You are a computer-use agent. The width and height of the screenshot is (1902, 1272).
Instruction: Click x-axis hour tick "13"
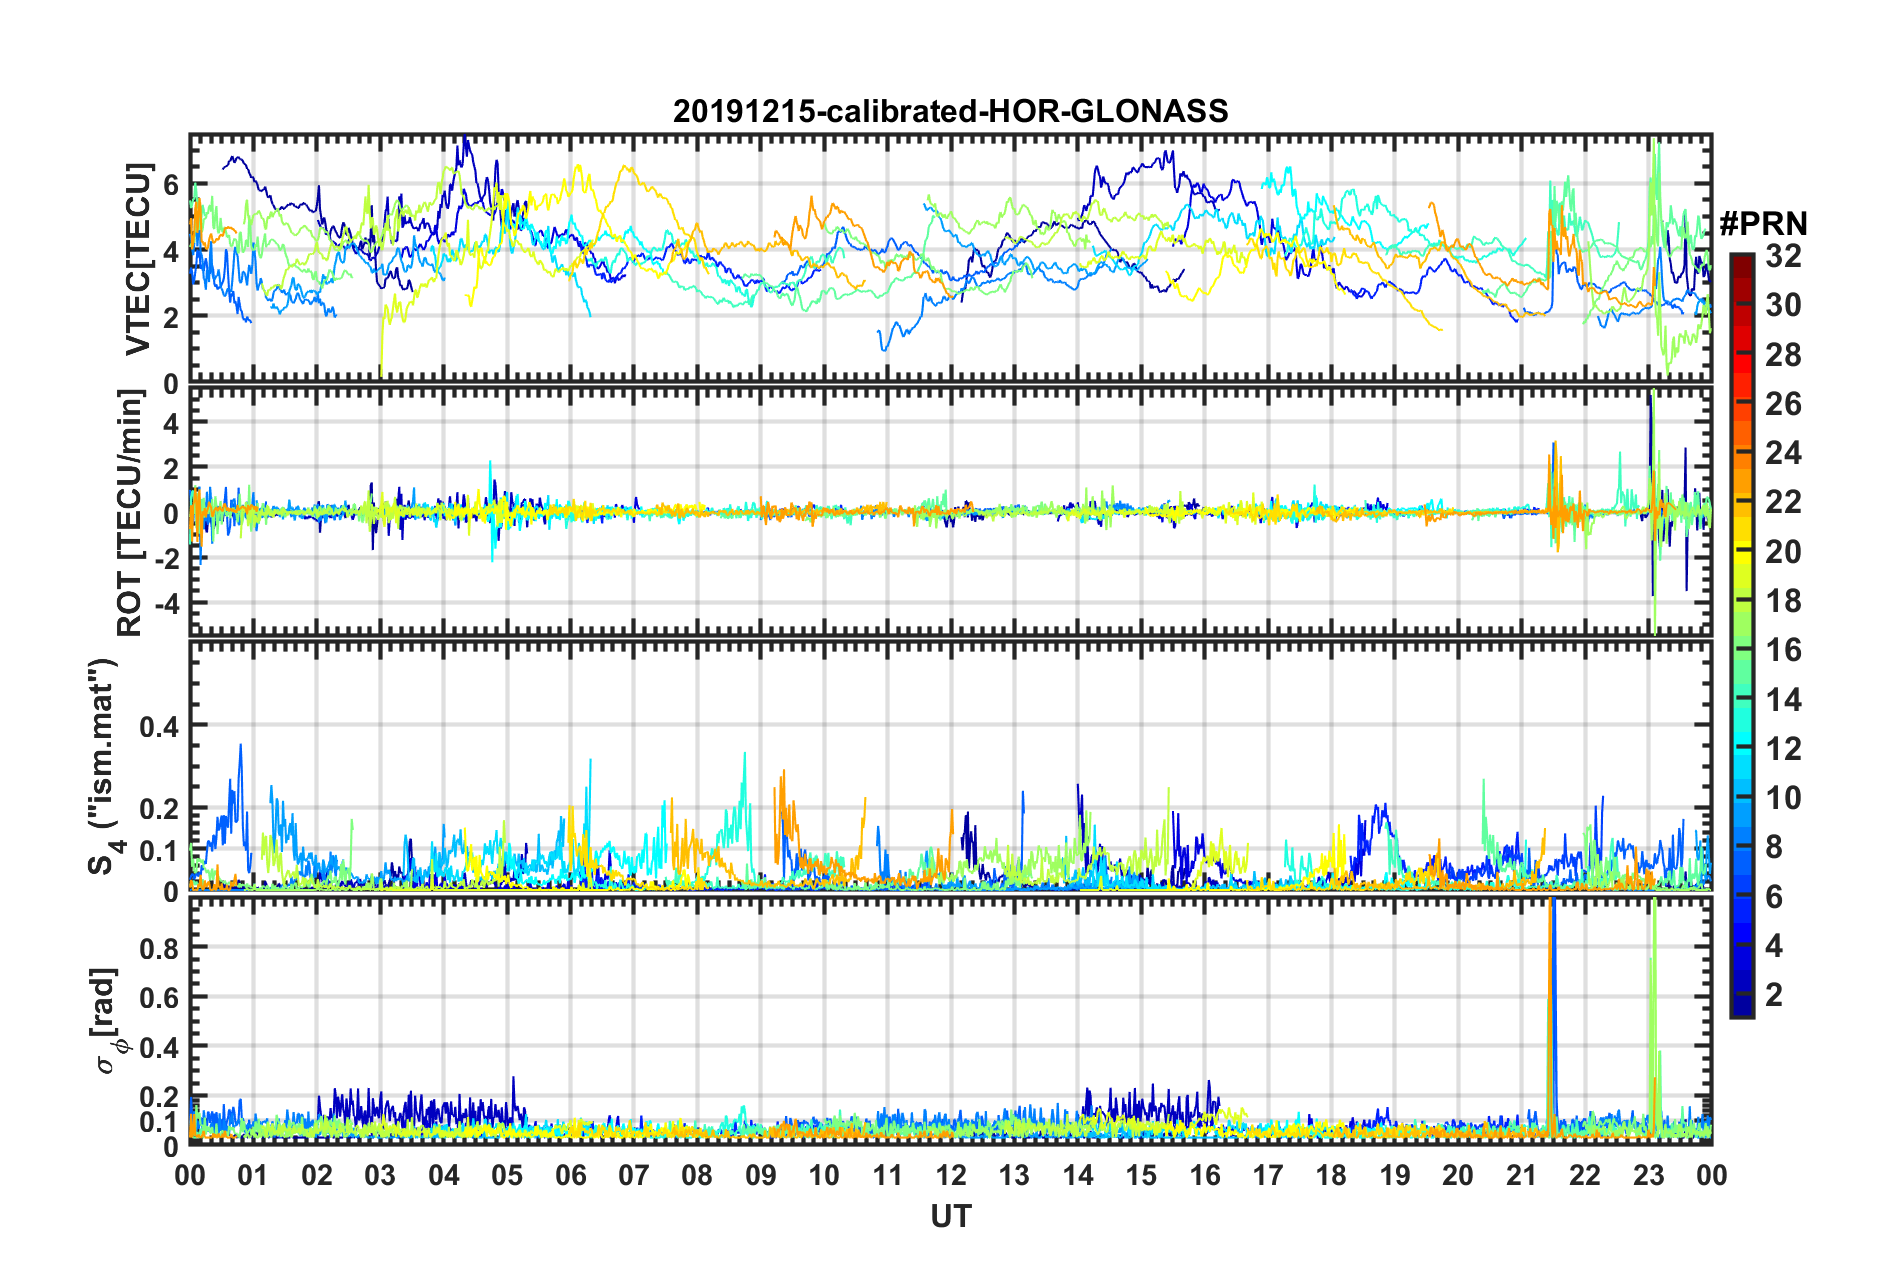1014,1175
